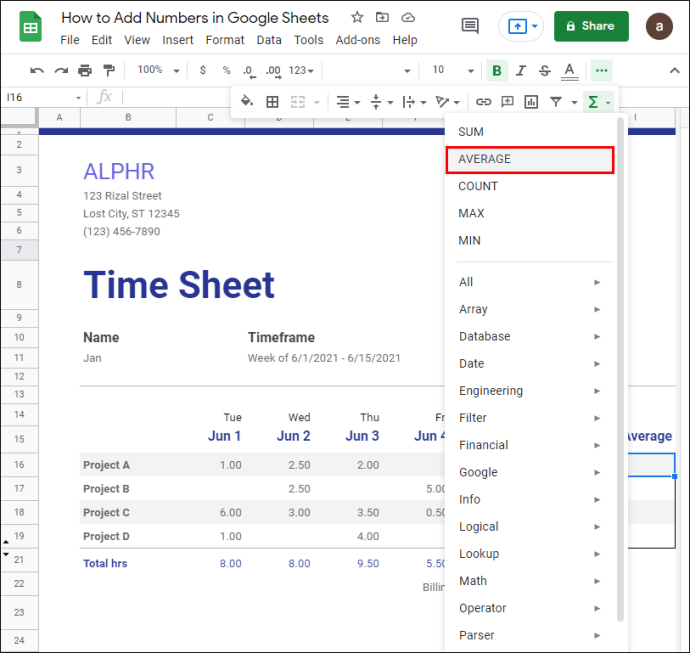Select the AVERAGE function
The image size is (690, 653).
(x=530, y=159)
